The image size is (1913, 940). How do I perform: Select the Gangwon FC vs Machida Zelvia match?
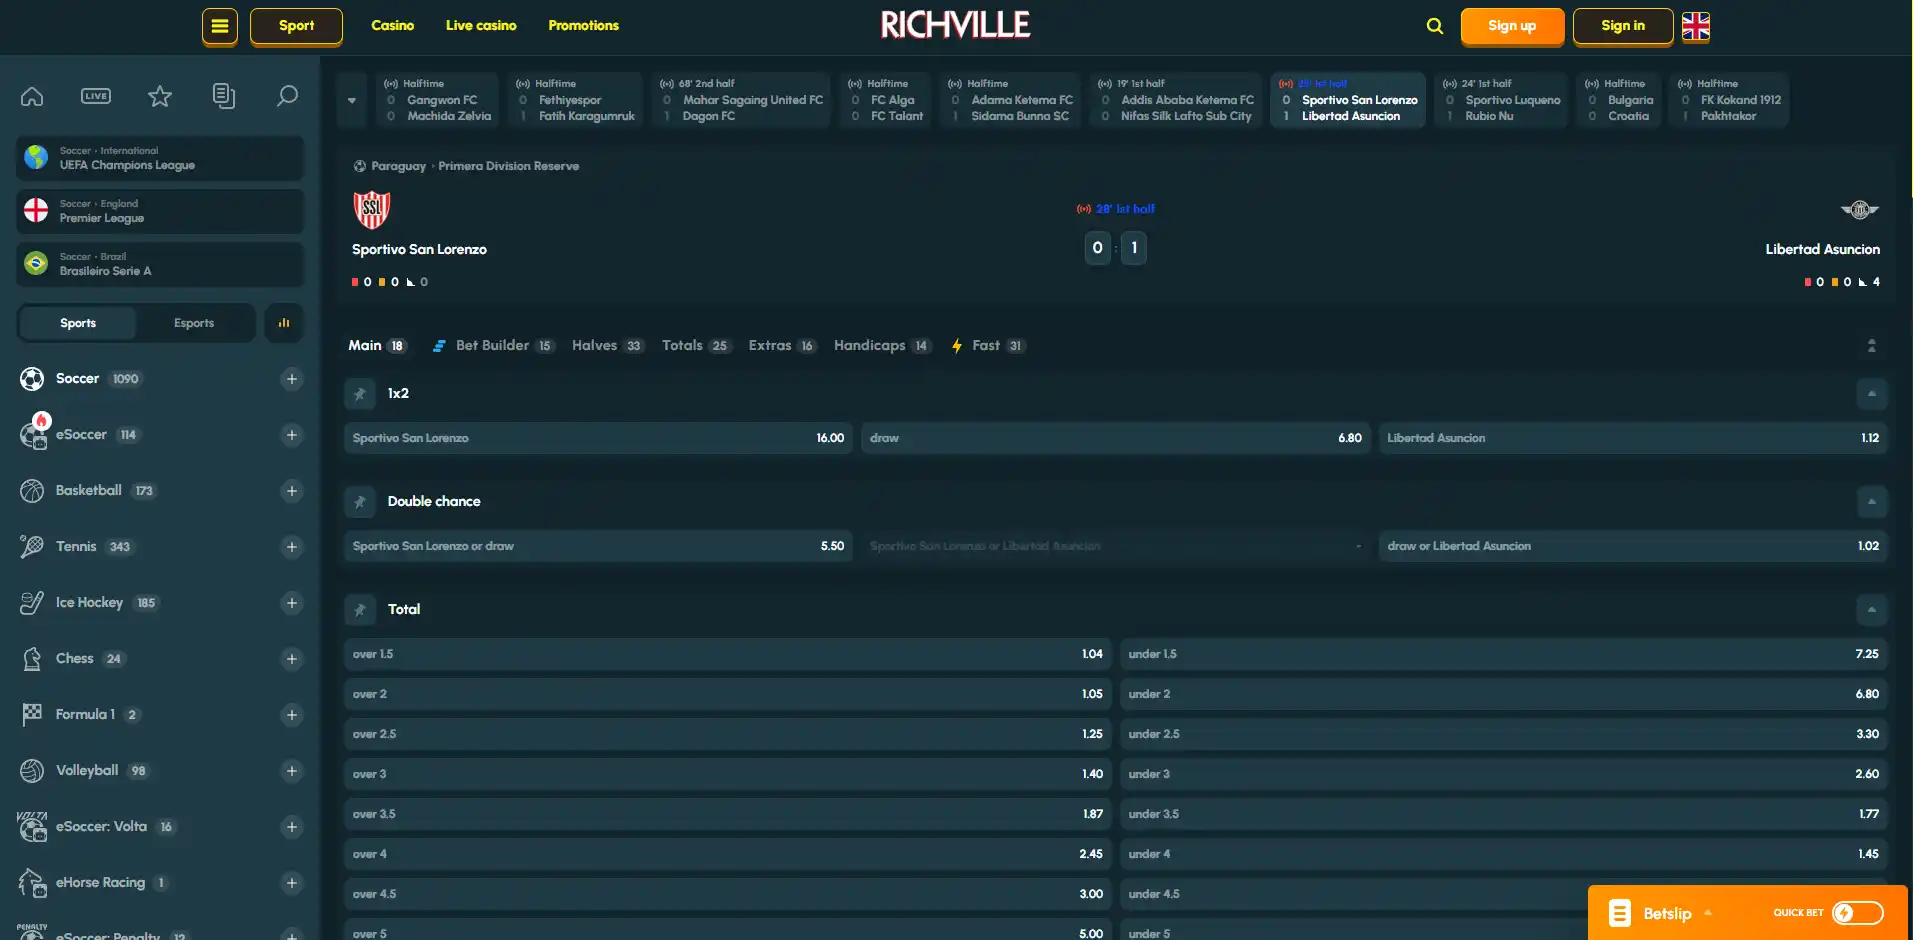click(x=437, y=100)
